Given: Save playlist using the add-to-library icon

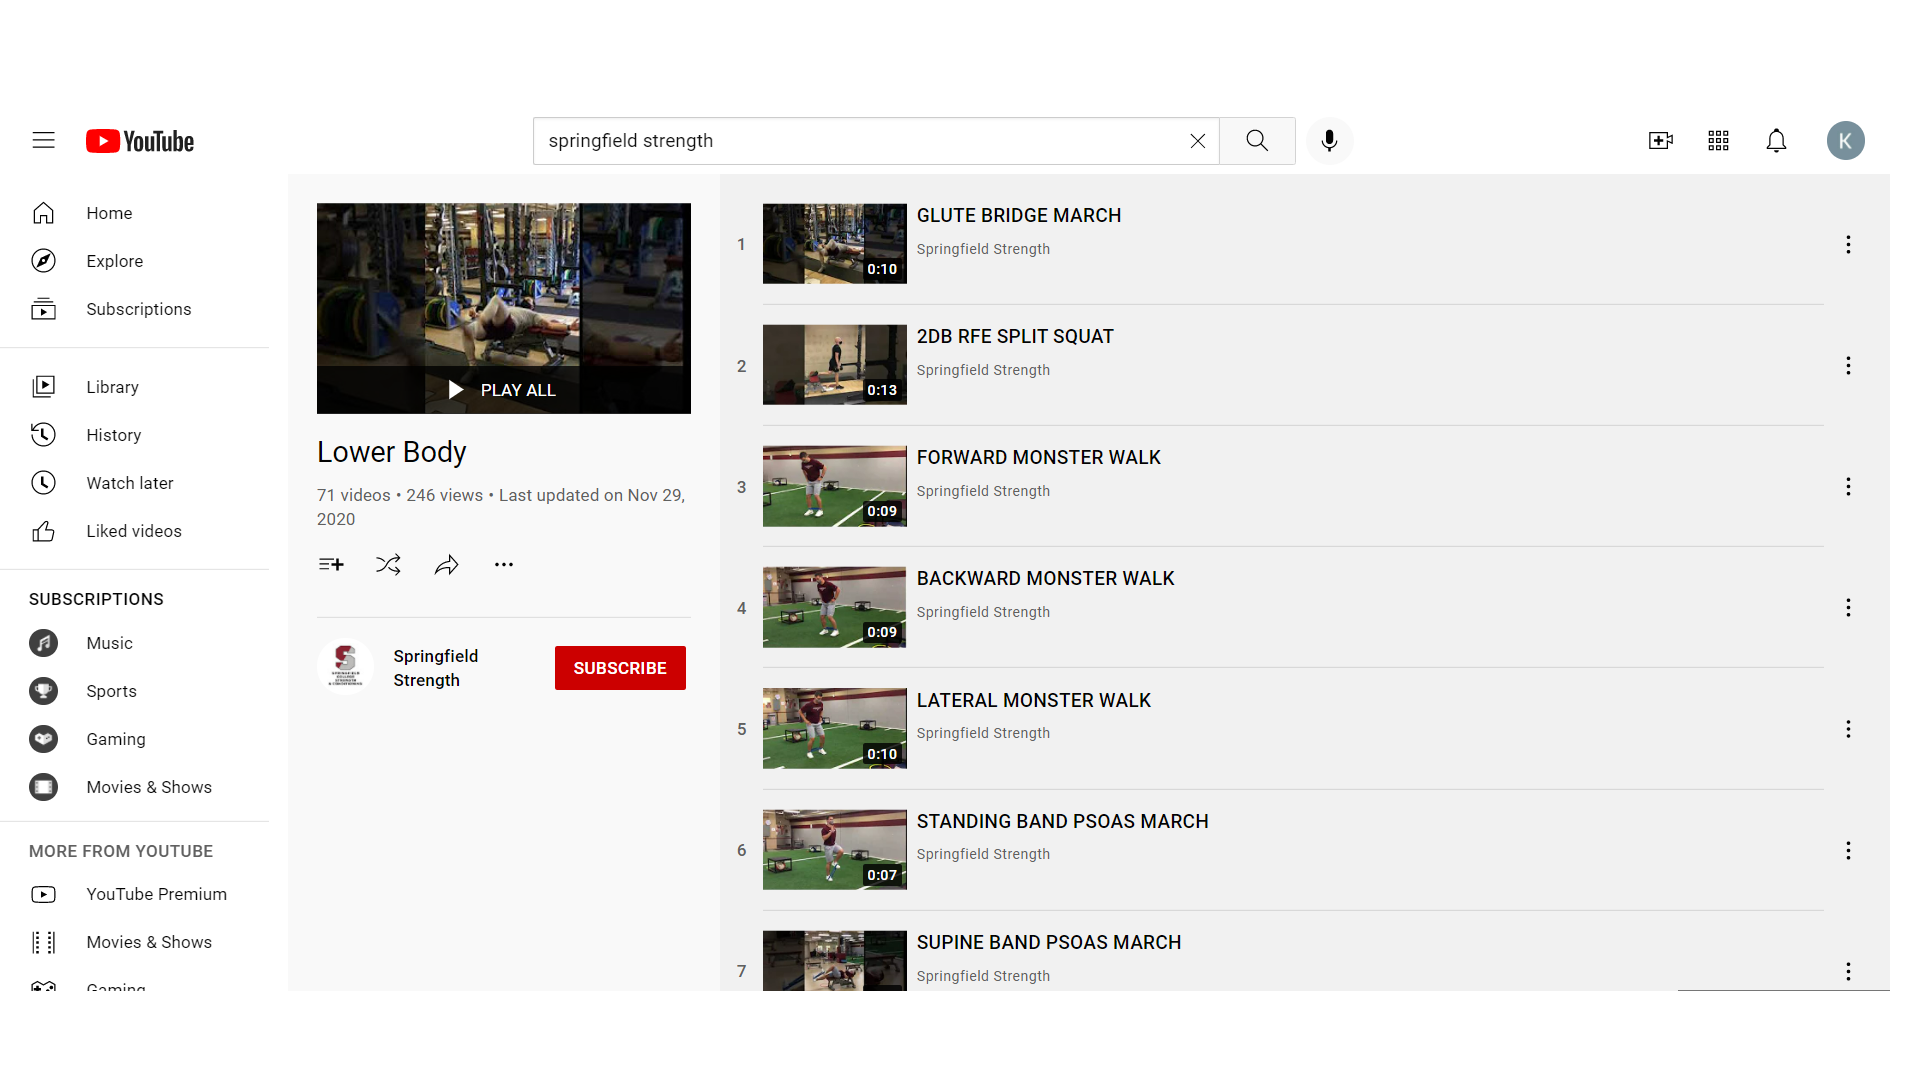Looking at the screenshot, I should [x=331, y=564].
